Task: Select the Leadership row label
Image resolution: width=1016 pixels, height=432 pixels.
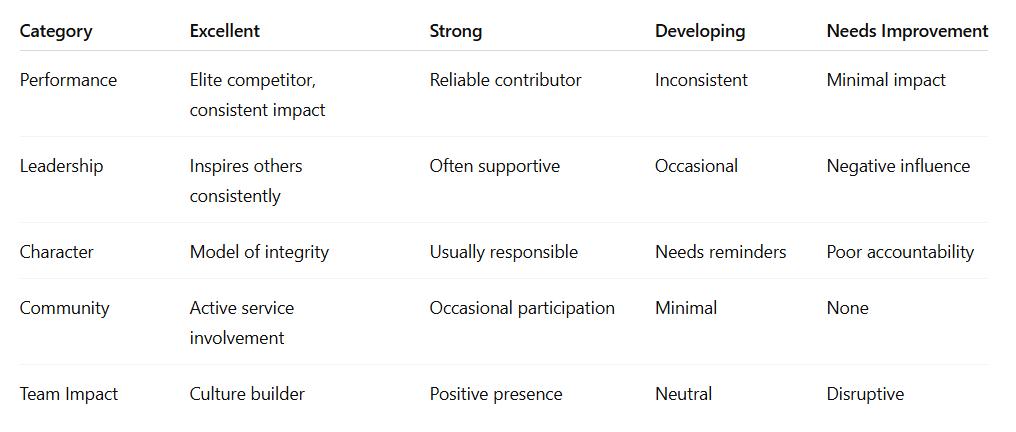Action: tap(61, 166)
